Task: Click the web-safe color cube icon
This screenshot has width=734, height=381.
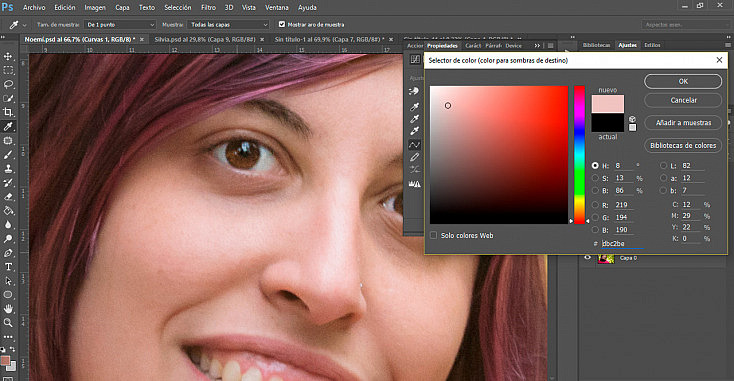Action: (x=632, y=119)
